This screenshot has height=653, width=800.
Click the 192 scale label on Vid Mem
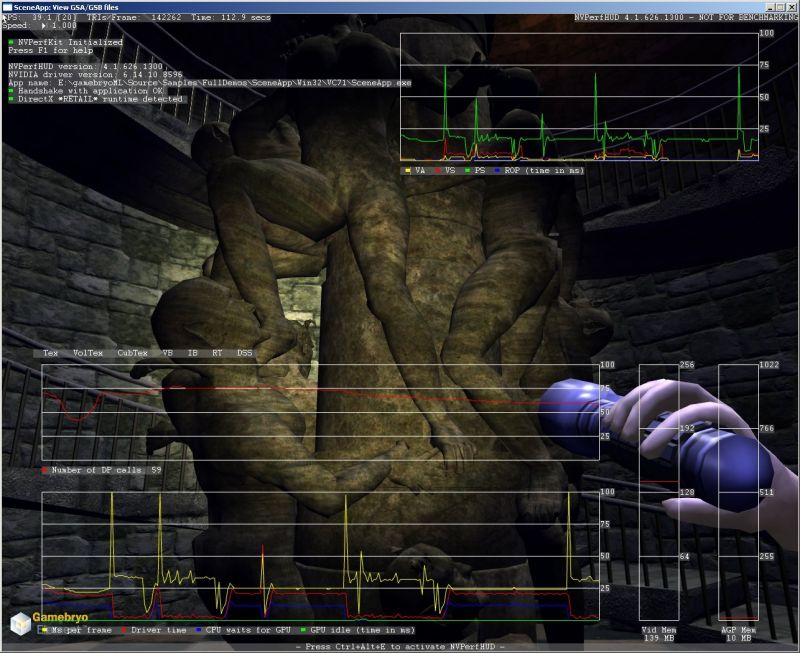687,429
